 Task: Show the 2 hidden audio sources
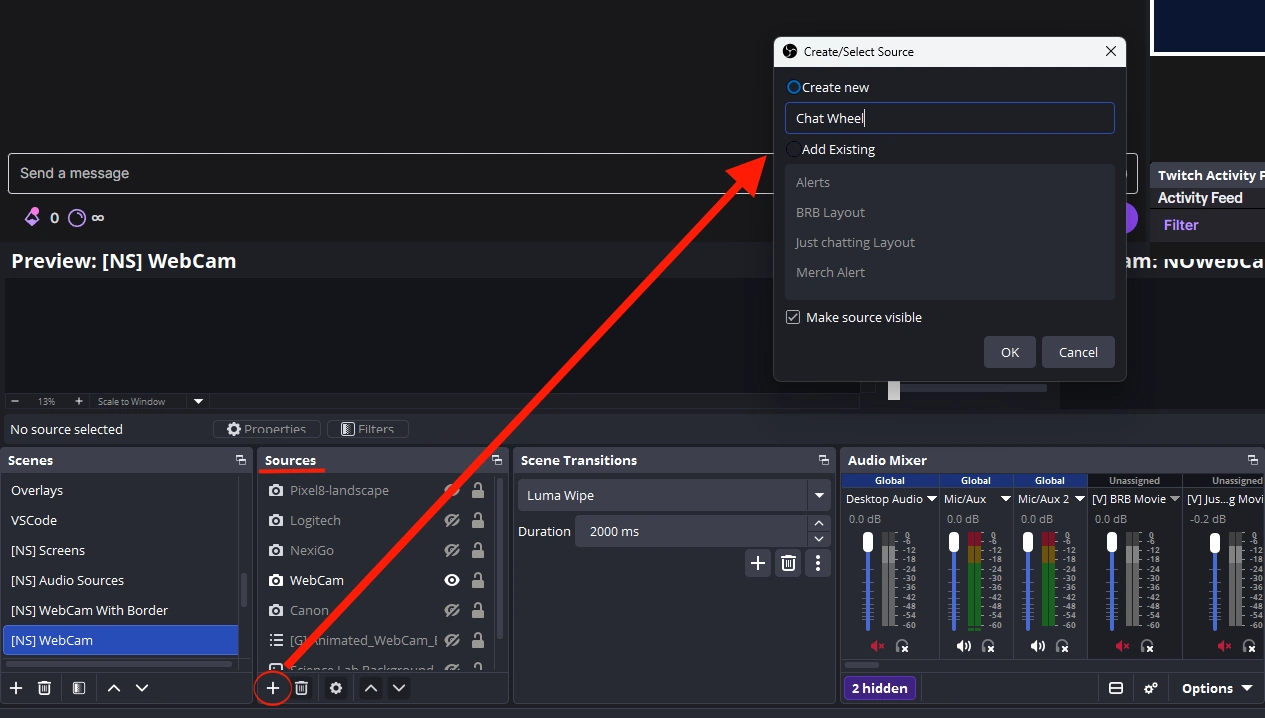point(879,688)
